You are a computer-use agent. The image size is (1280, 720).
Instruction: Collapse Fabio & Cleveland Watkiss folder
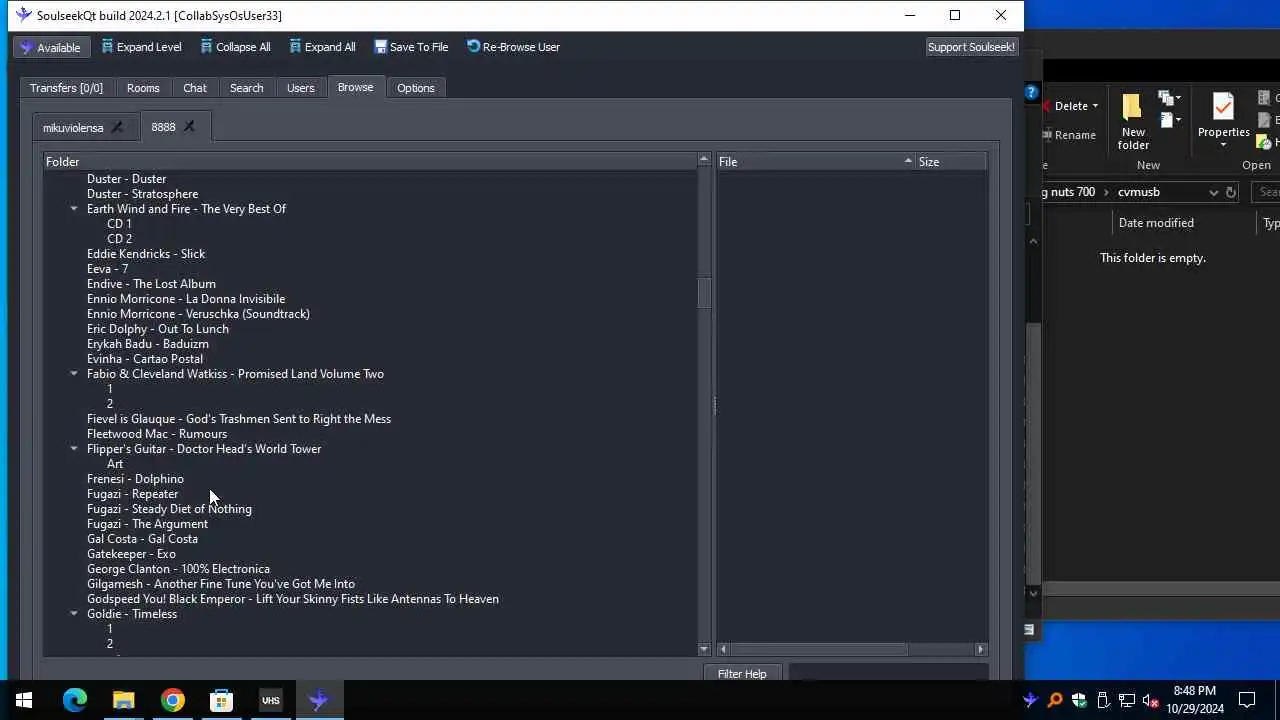coord(74,374)
